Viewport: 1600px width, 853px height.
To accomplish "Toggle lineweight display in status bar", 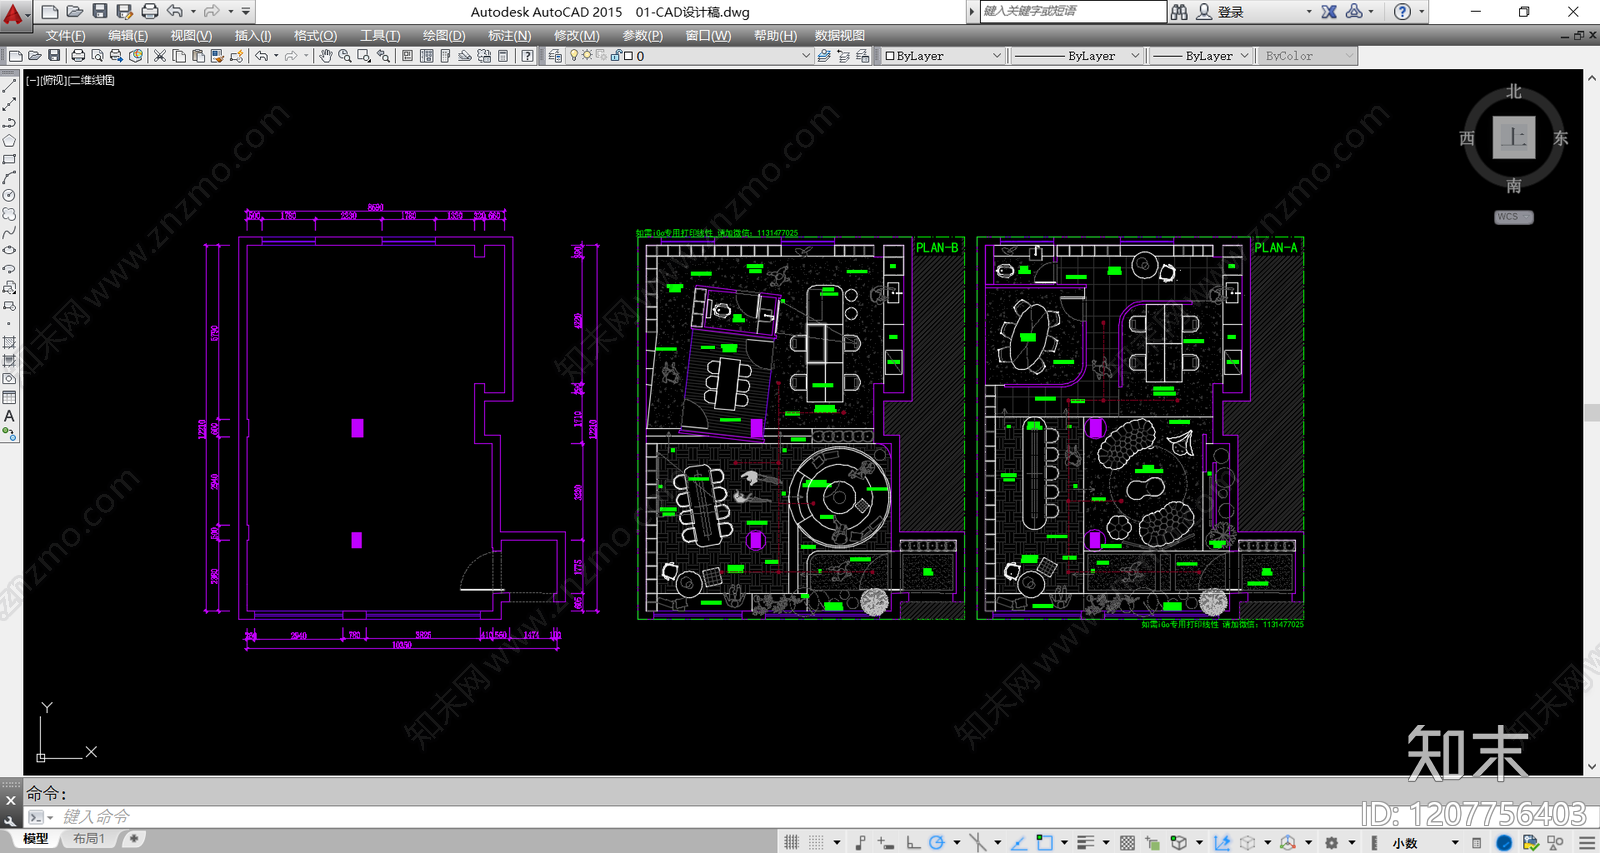I will coord(1085,843).
